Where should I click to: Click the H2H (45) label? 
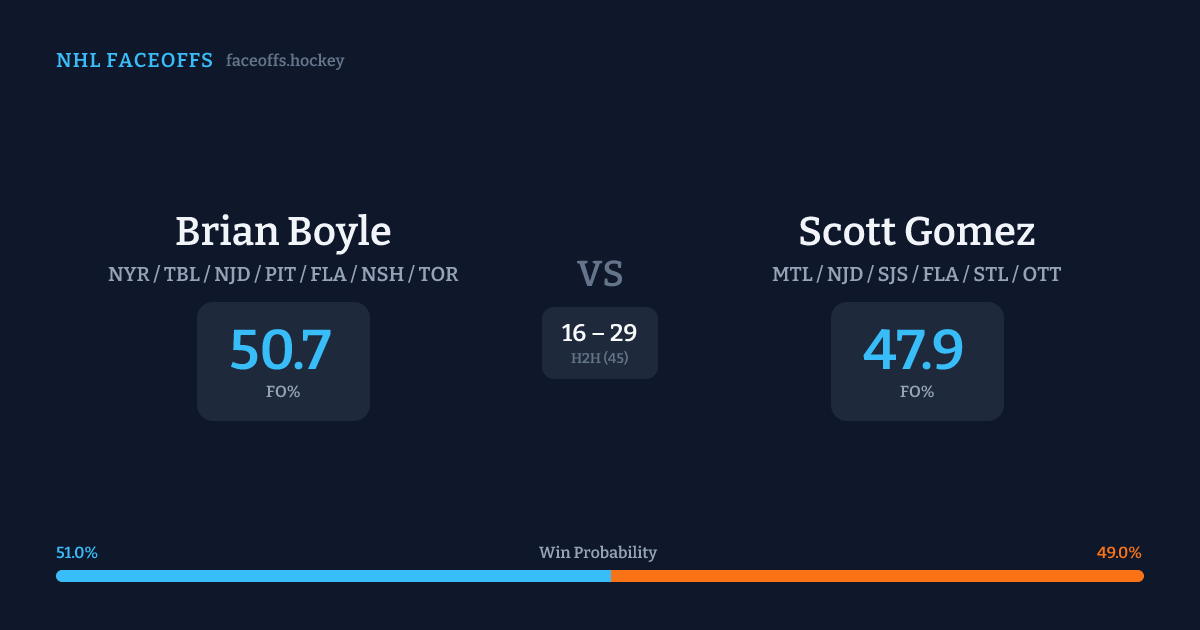pyautogui.click(x=600, y=358)
